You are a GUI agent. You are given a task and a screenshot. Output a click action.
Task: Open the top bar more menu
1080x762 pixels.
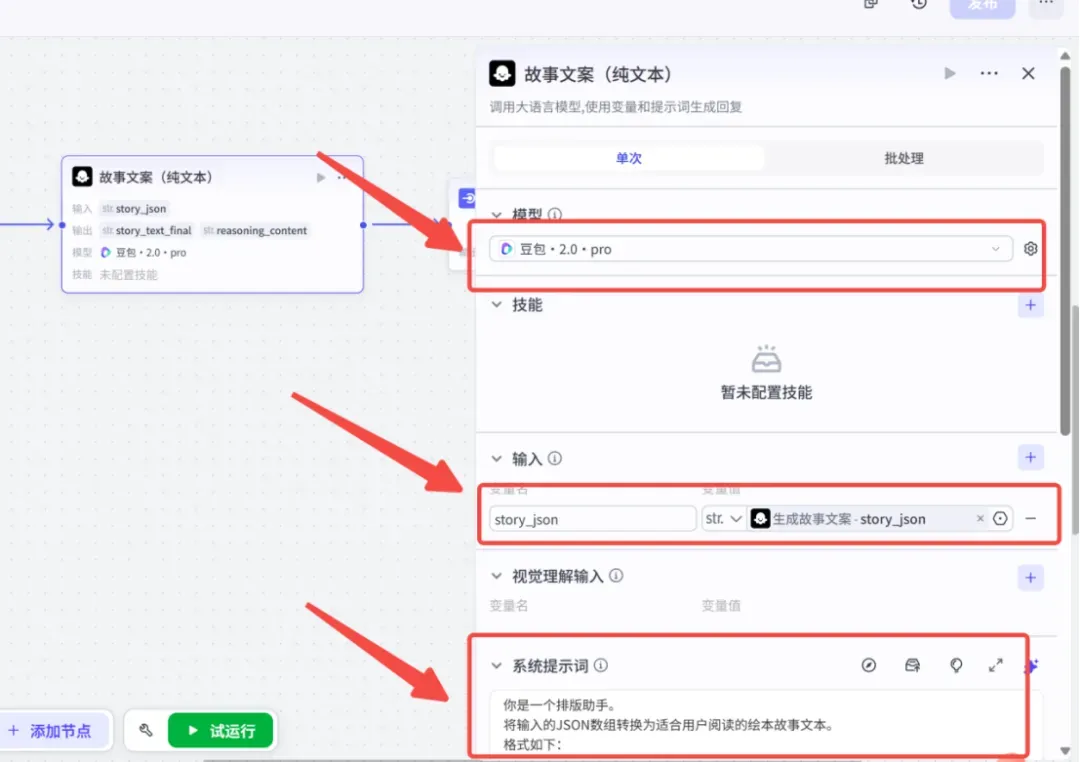(x=1046, y=4)
